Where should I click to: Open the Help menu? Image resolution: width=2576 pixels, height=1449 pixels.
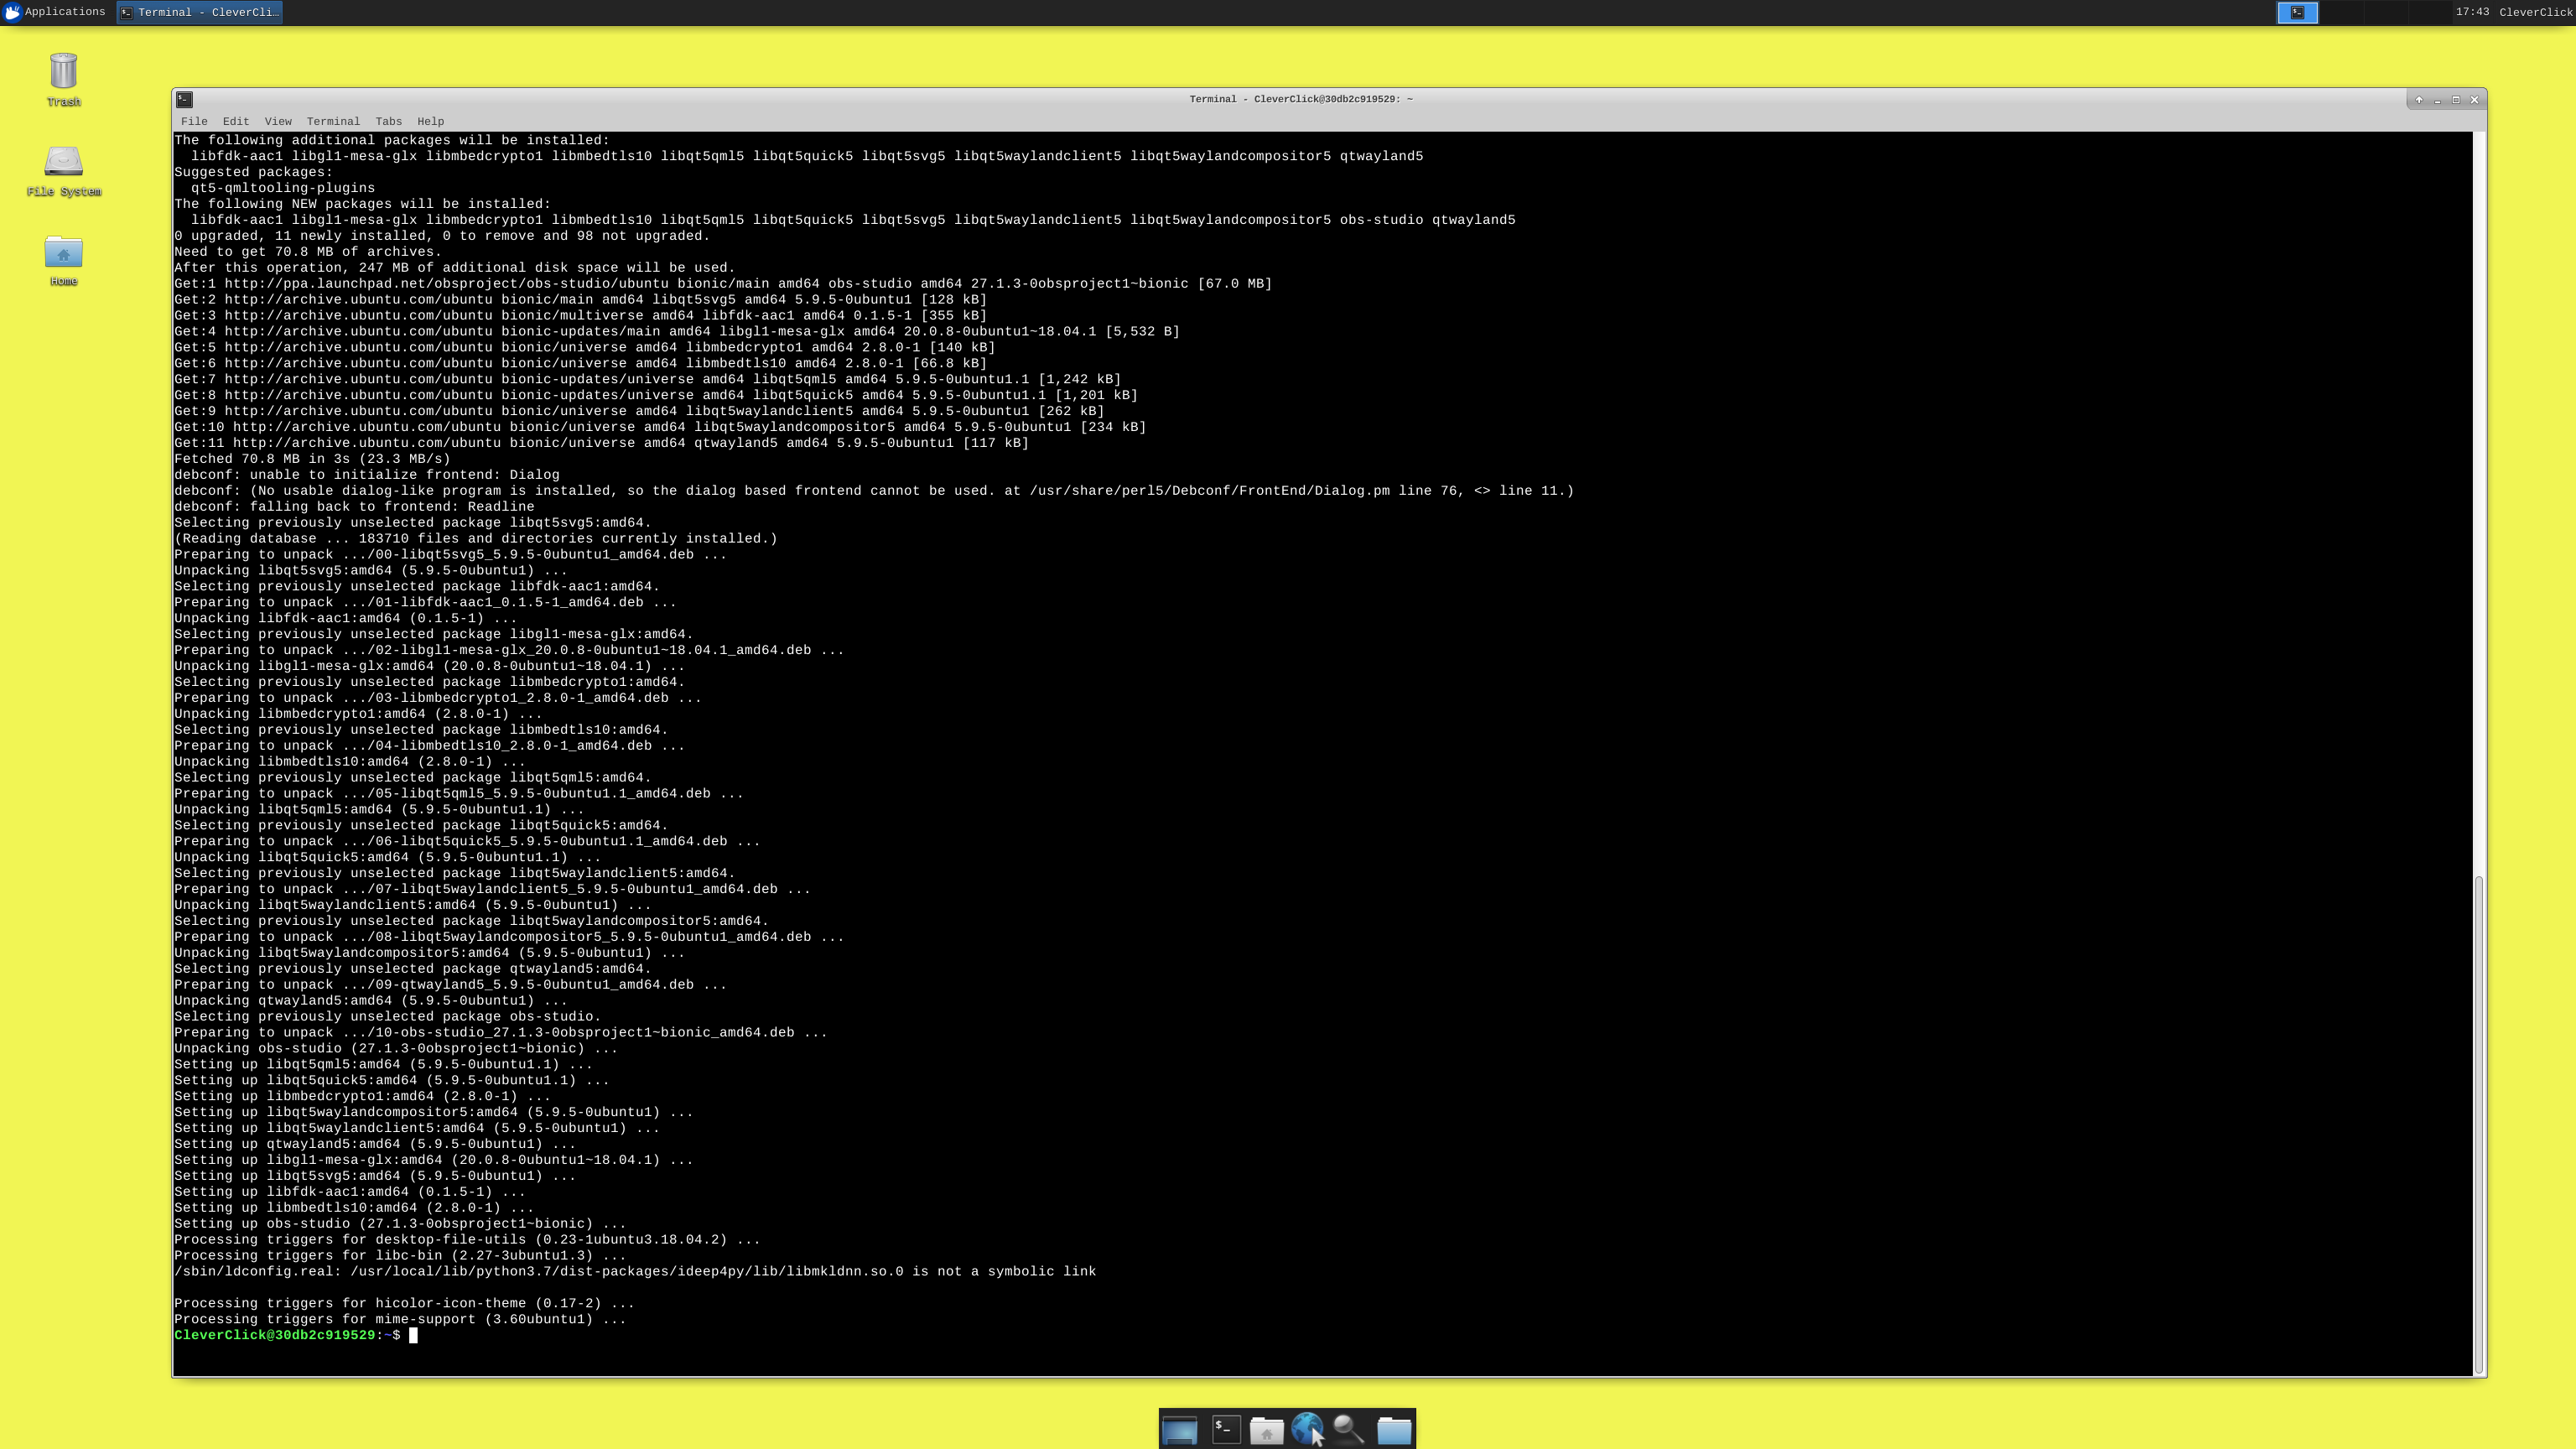pyautogui.click(x=430, y=121)
